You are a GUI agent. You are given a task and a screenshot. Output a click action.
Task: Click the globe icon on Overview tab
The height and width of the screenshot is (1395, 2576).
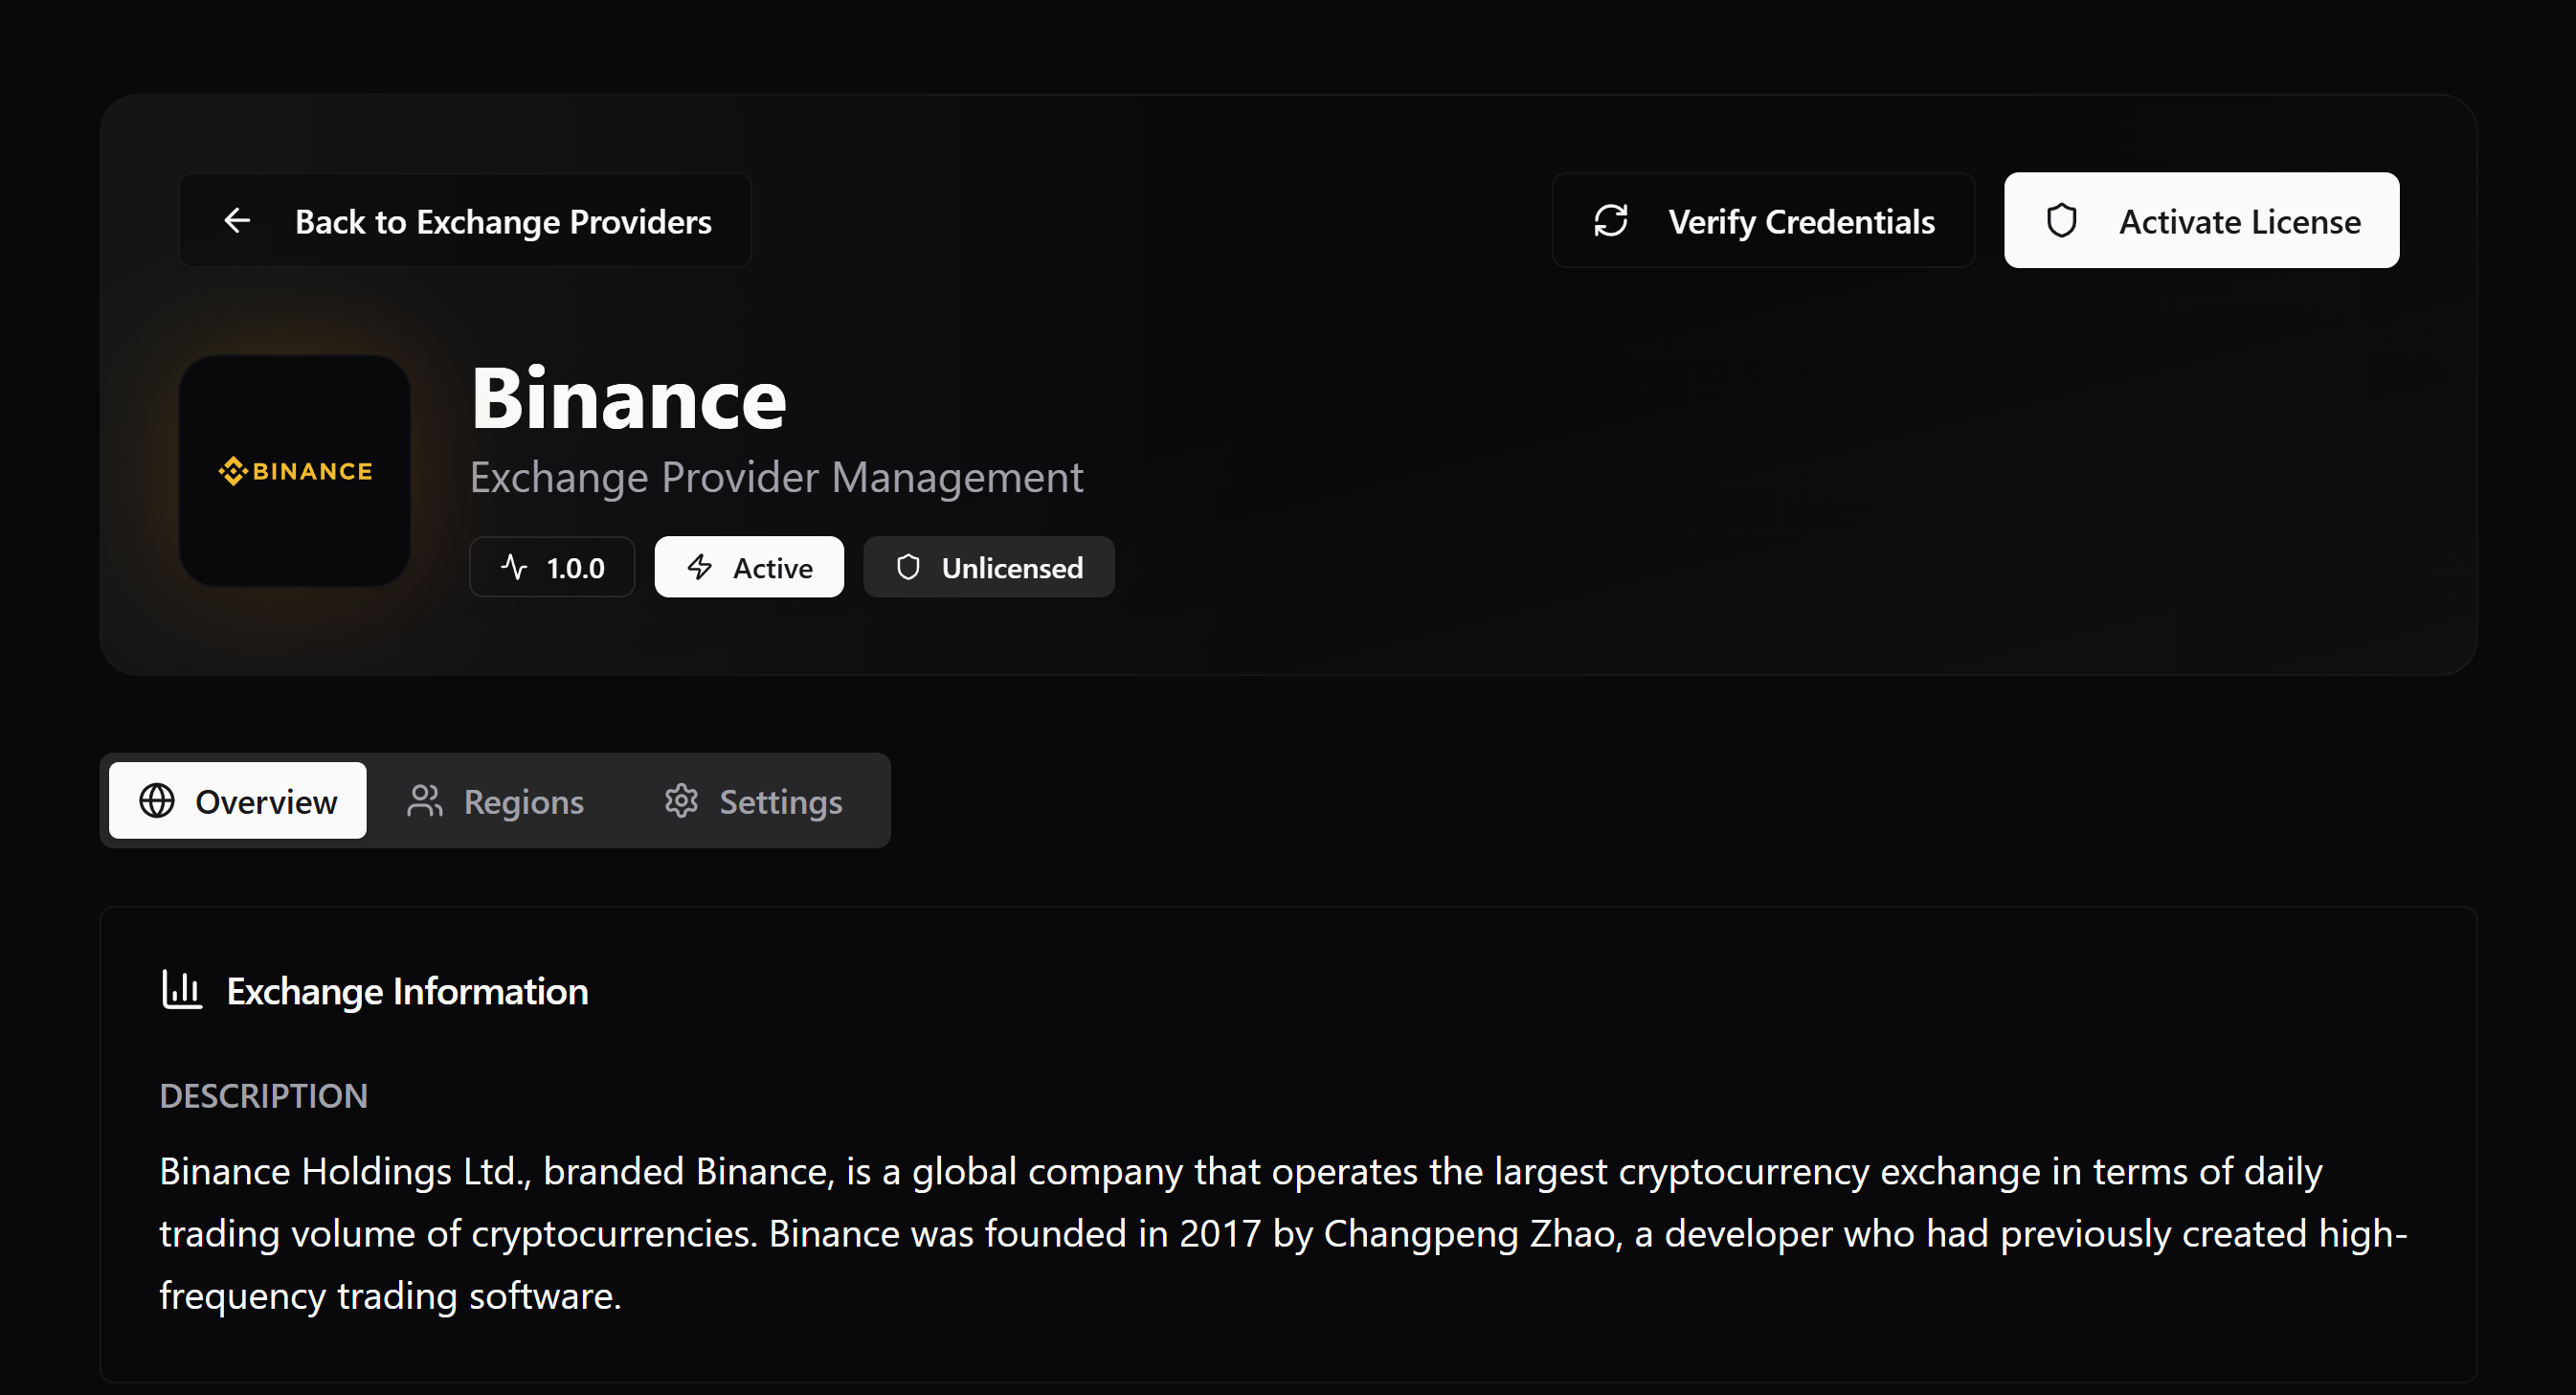(x=157, y=801)
